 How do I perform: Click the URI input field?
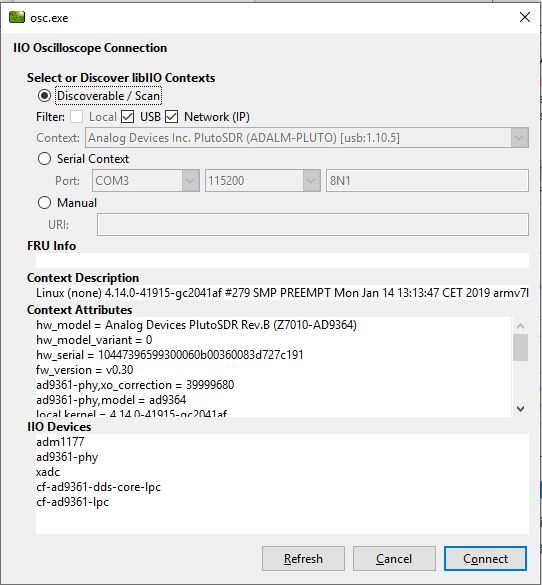tap(313, 225)
